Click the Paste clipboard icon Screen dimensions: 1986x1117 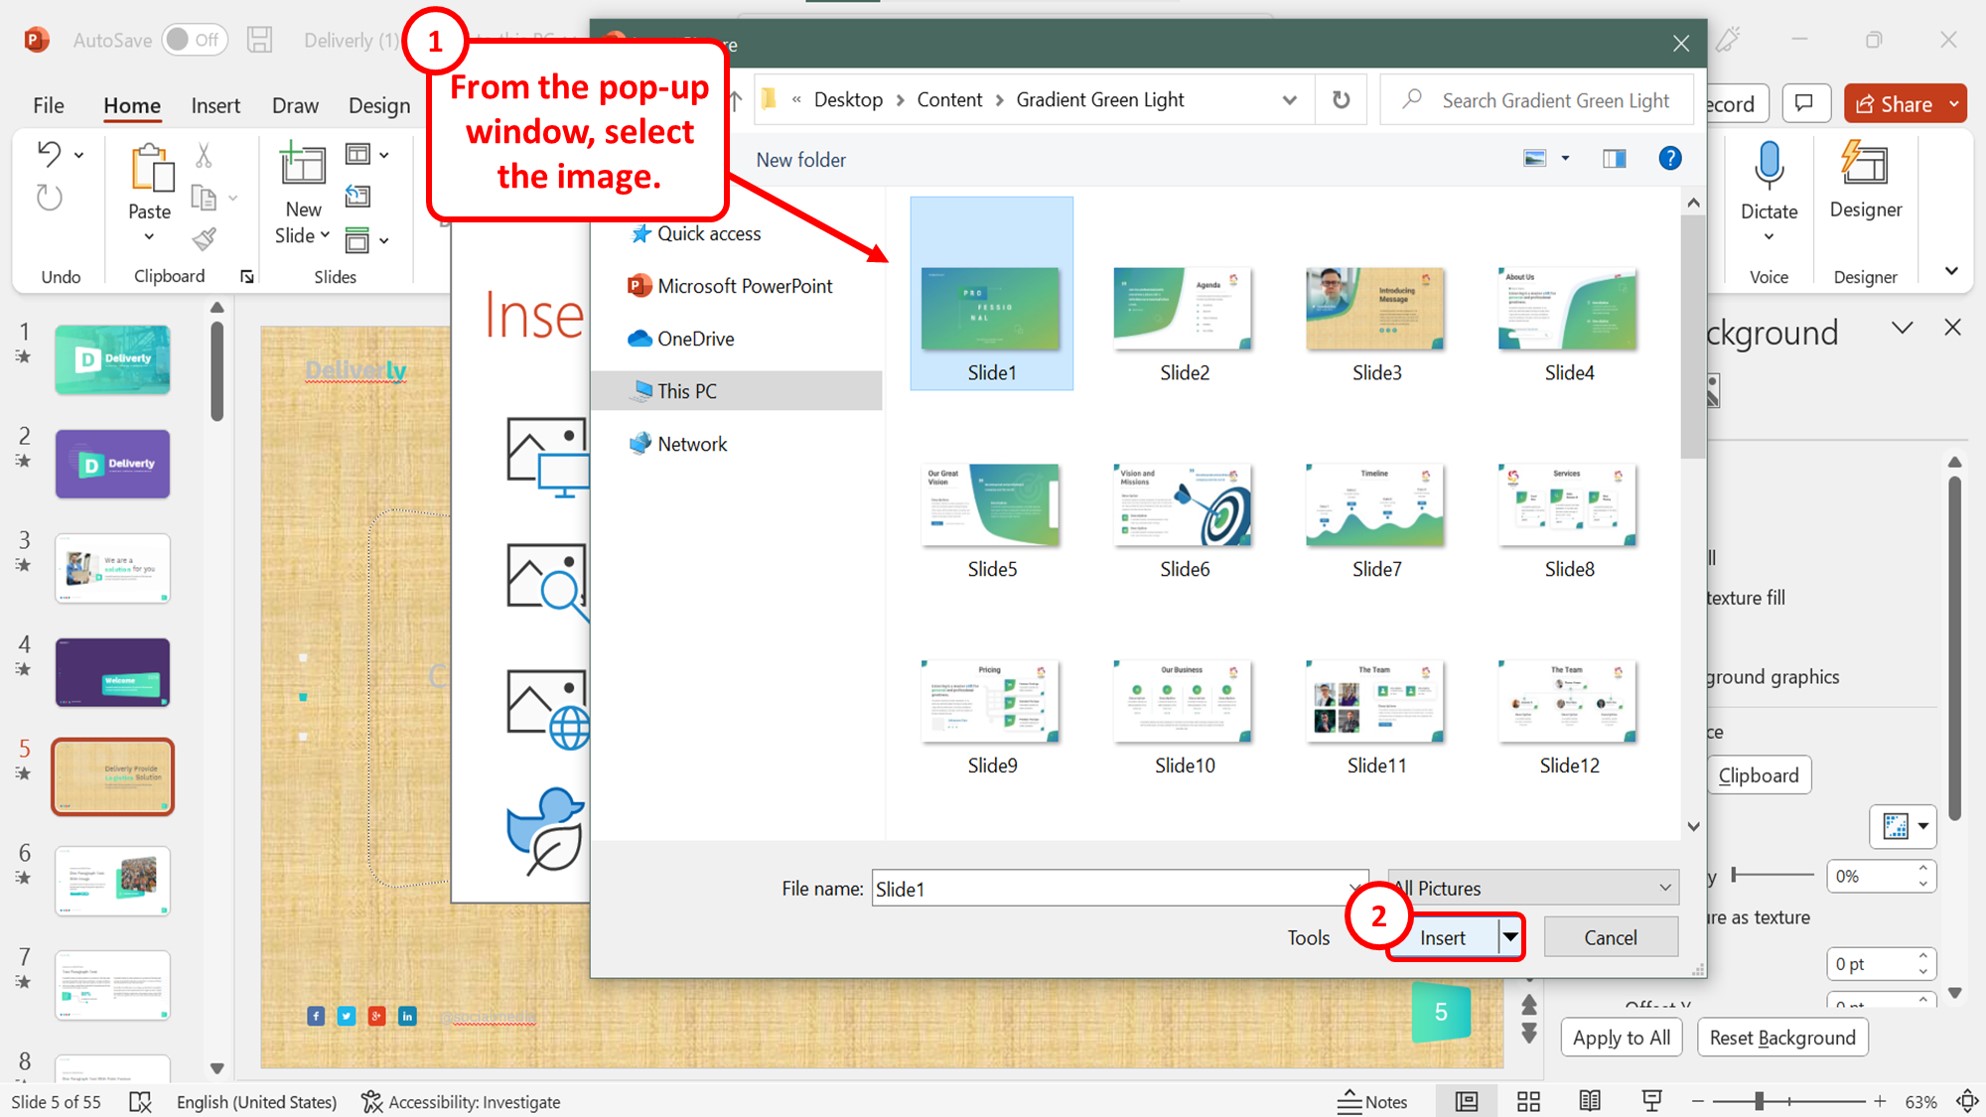[x=150, y=167]
